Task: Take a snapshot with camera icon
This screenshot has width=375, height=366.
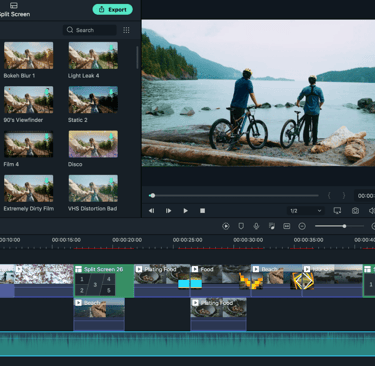Action: tap(355, 211)
